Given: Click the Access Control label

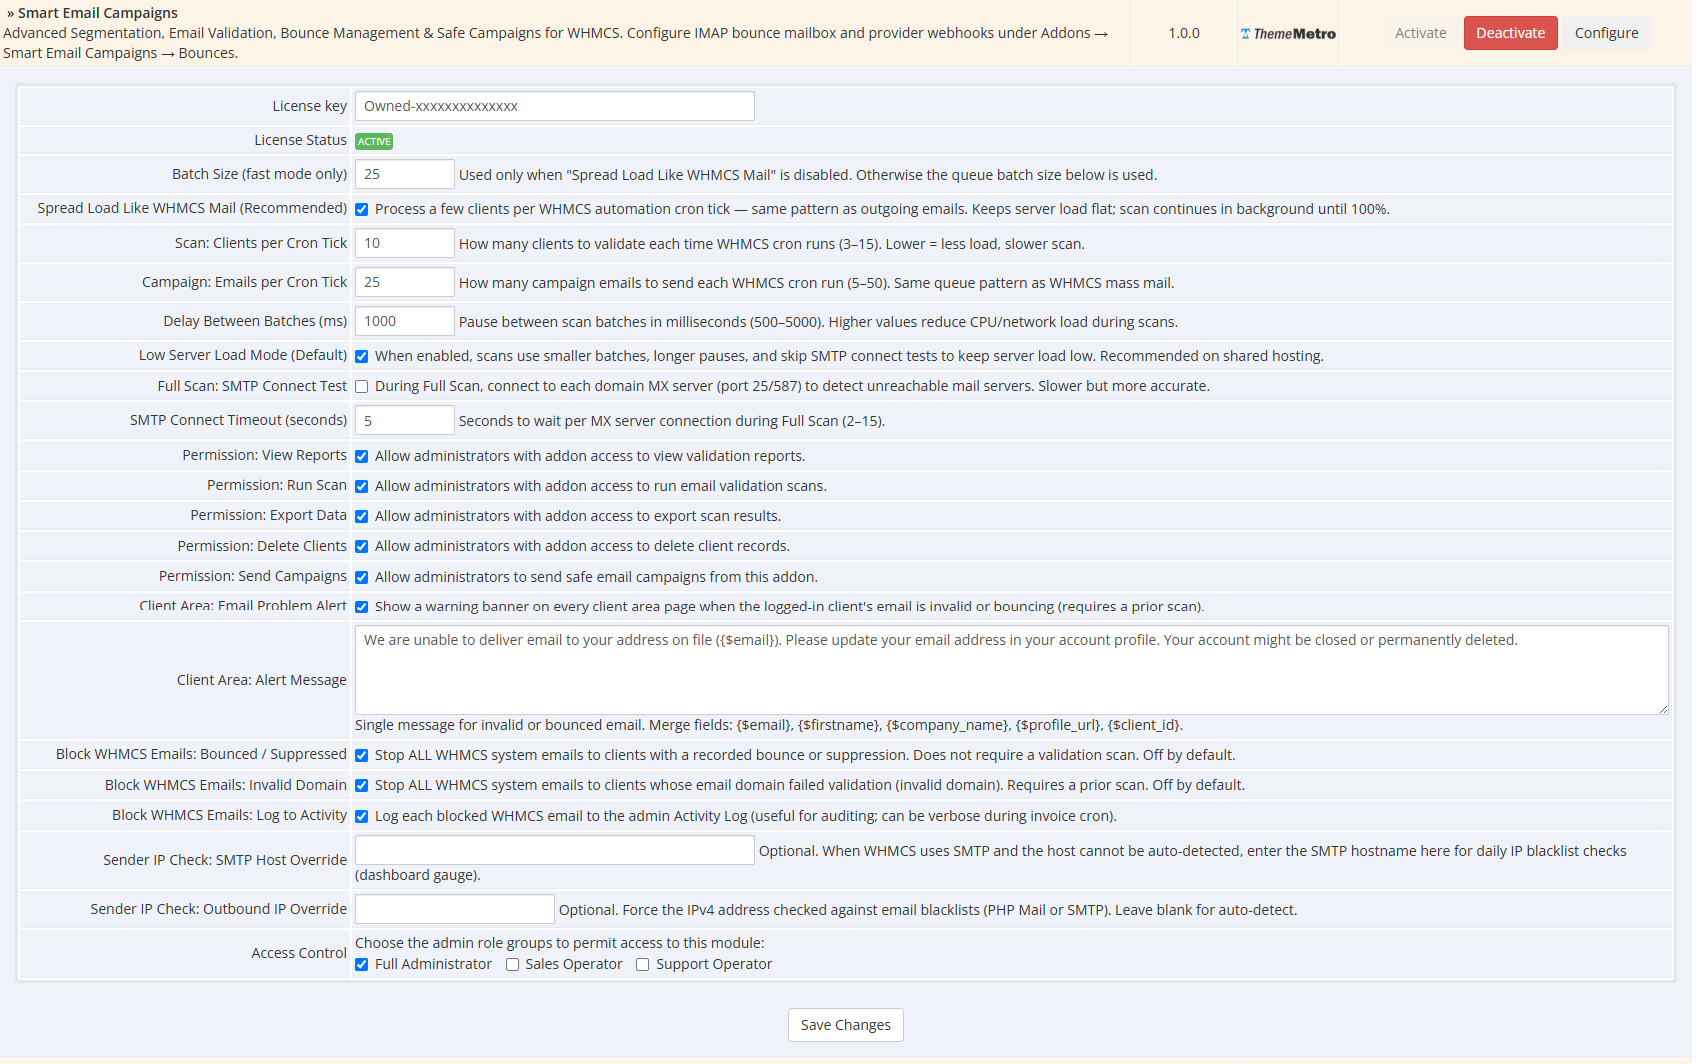Looking at the screenshot, I should pos(299,953).
